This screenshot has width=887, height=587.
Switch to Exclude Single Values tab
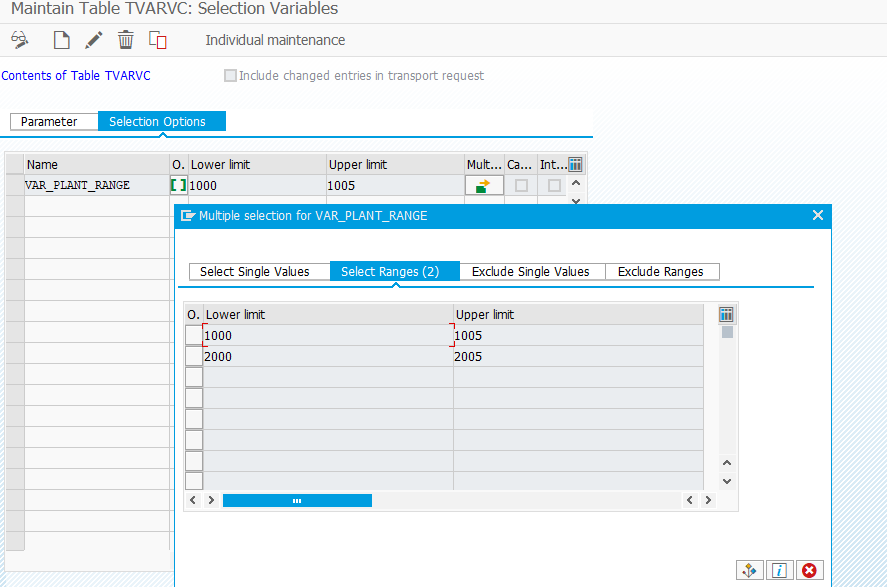coord(531,271)
